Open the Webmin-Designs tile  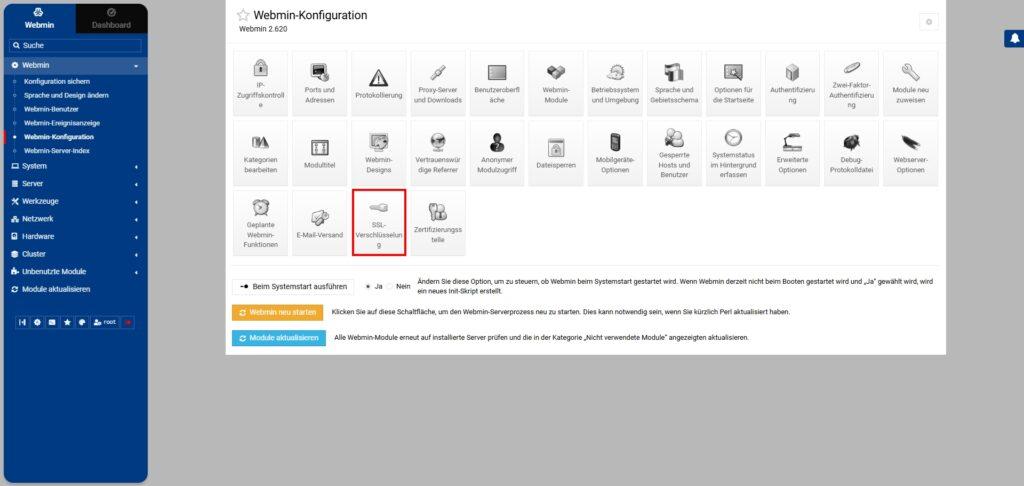click(379, 153)
